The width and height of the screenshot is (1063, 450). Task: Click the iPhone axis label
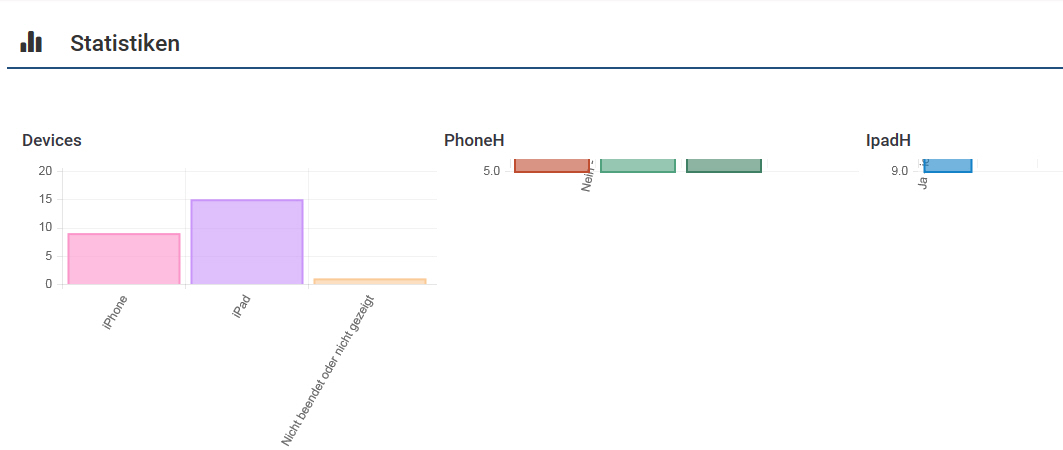(x=115, y=312)
